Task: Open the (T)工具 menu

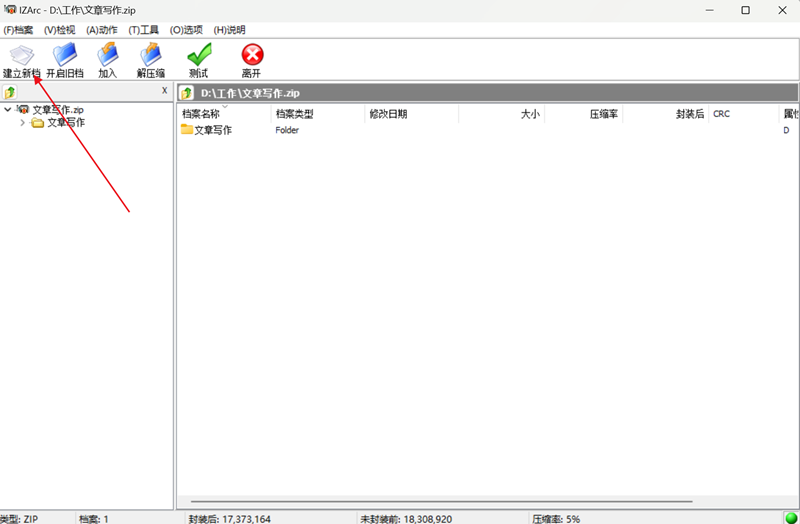Action: (143, 30)
